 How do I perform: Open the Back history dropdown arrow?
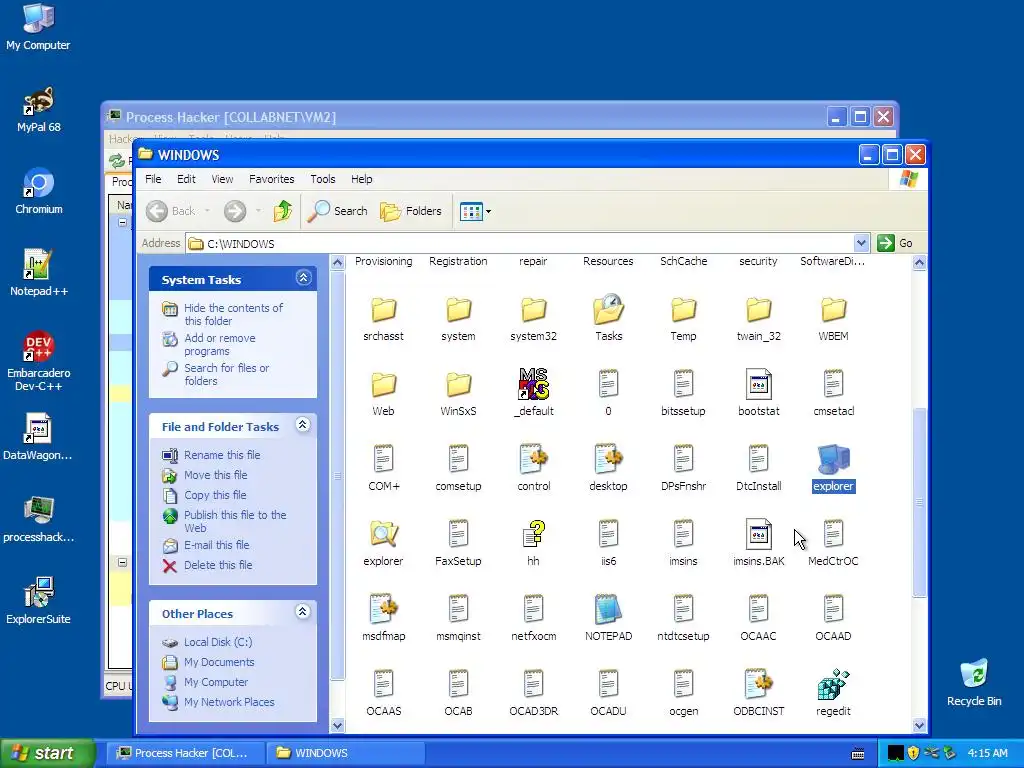tap(208, 211)
